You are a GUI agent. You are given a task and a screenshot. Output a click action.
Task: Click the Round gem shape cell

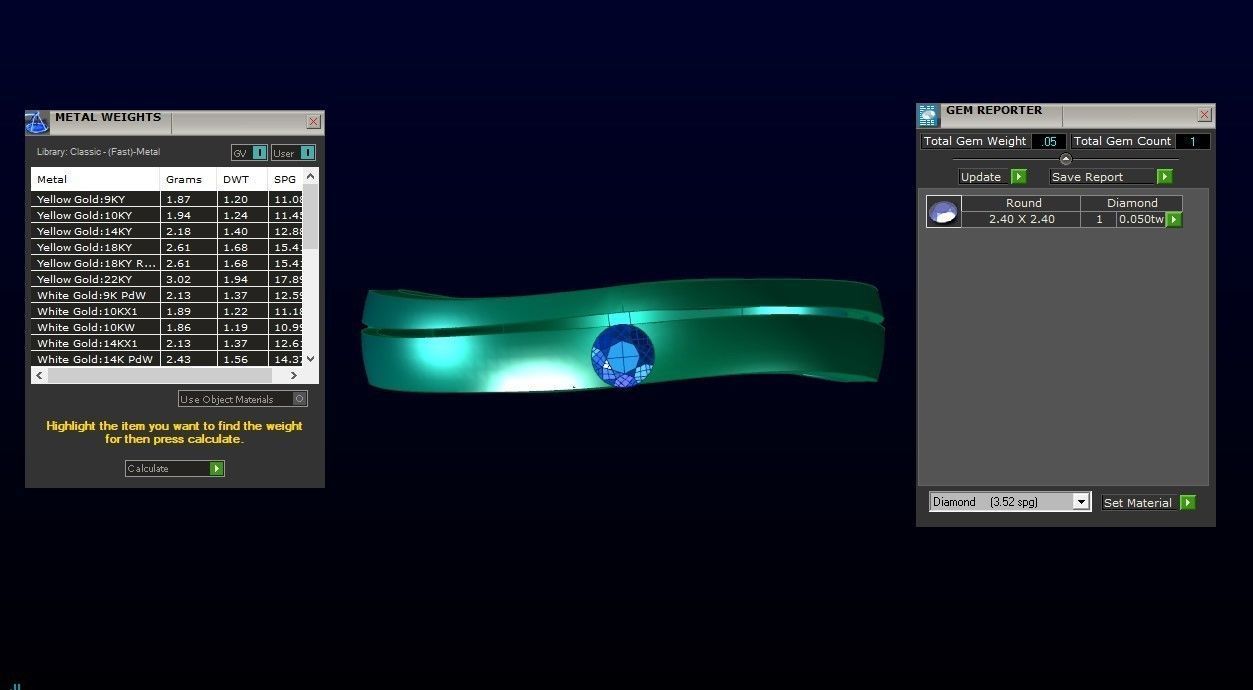pyautogui.click(x=1021, y=203)
